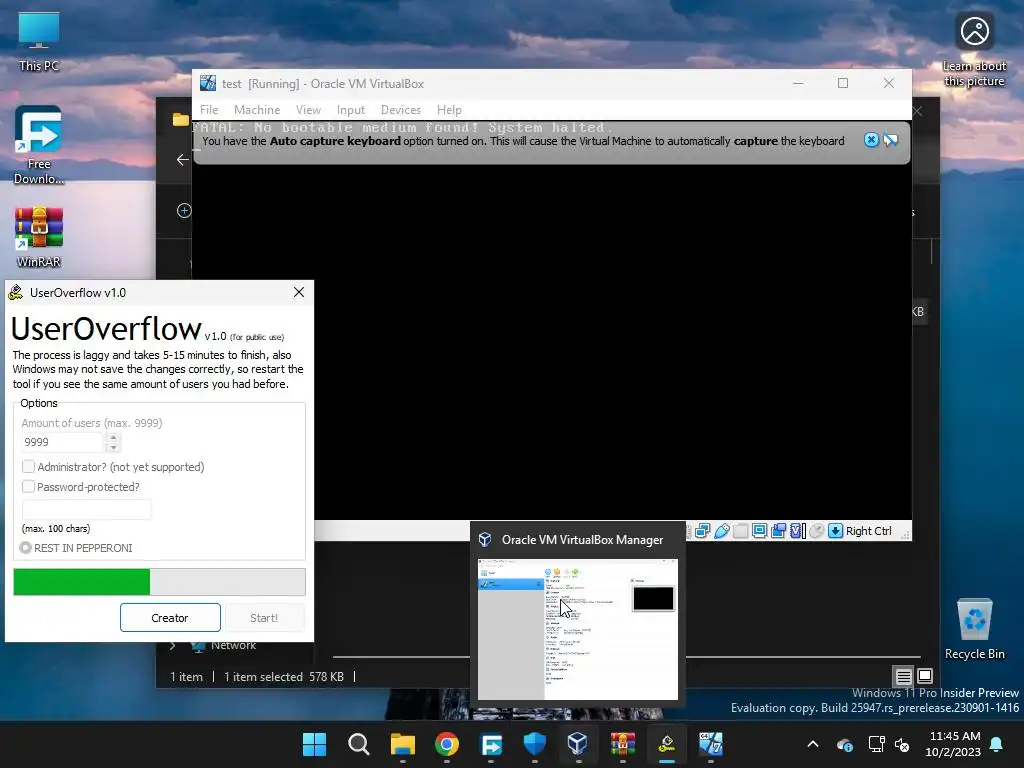The width and height of the screenshot is (1024, 768).
Task: Click the mouse integration status icon
Action: 816,530
